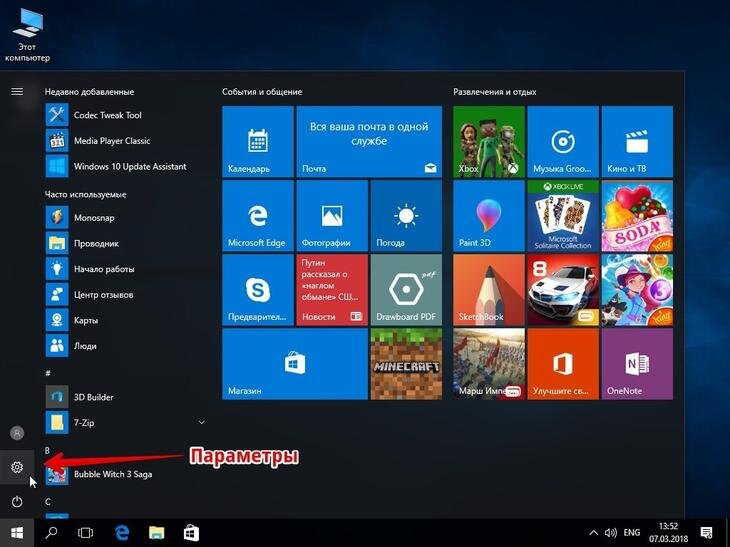Open the clock showing 13:52
Viewport: 730px width, 547px height.
tap(669, 533)
